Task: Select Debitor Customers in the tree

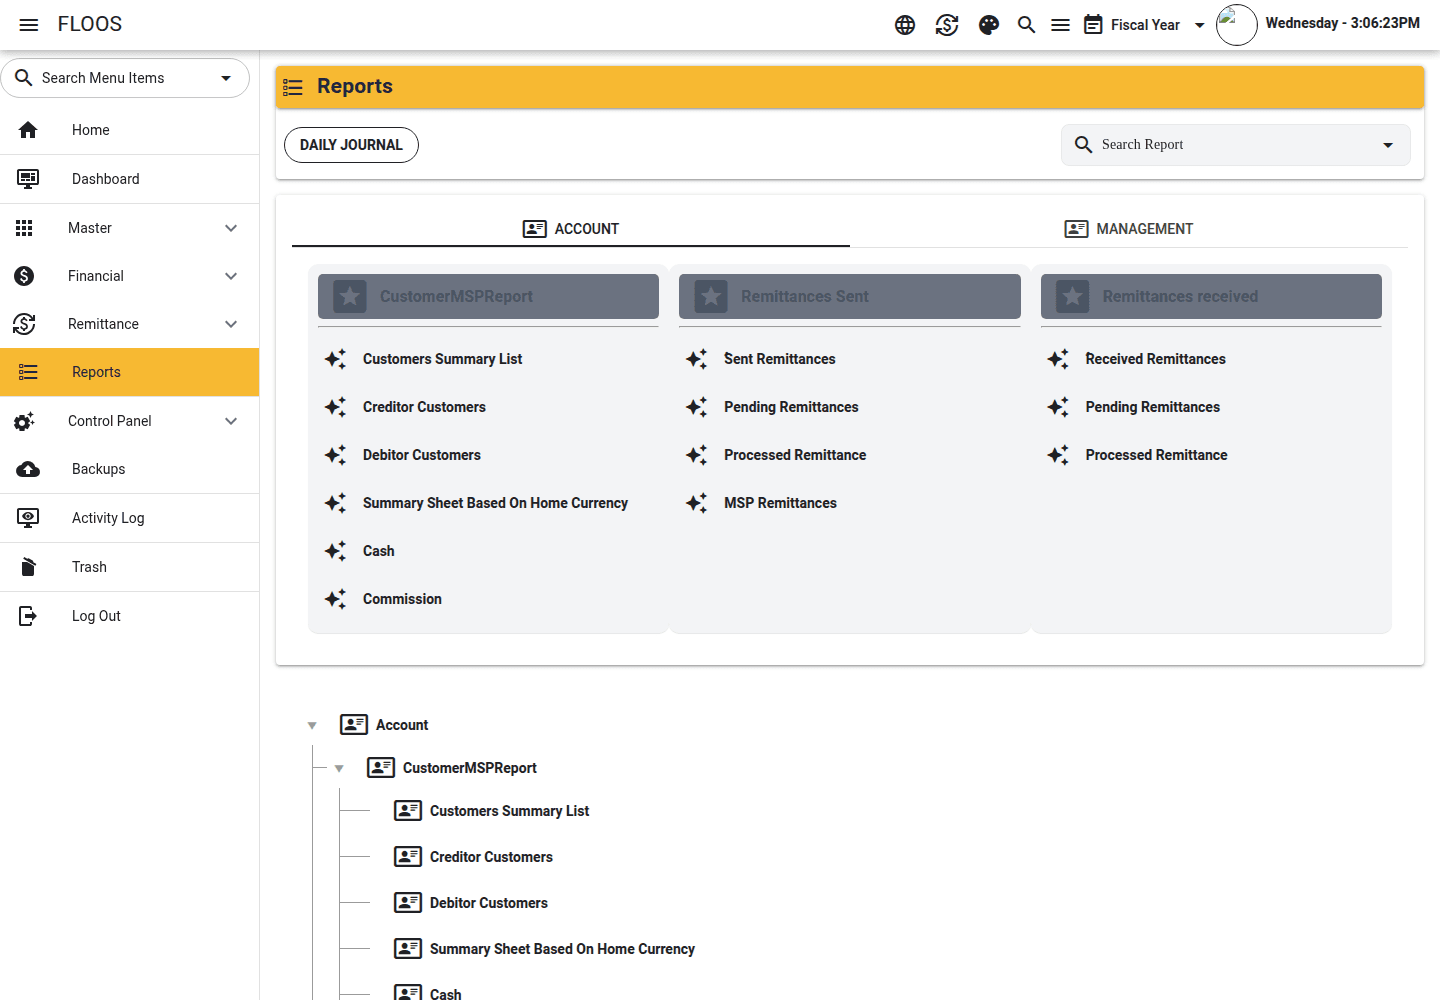Action: tap(489, 903)
